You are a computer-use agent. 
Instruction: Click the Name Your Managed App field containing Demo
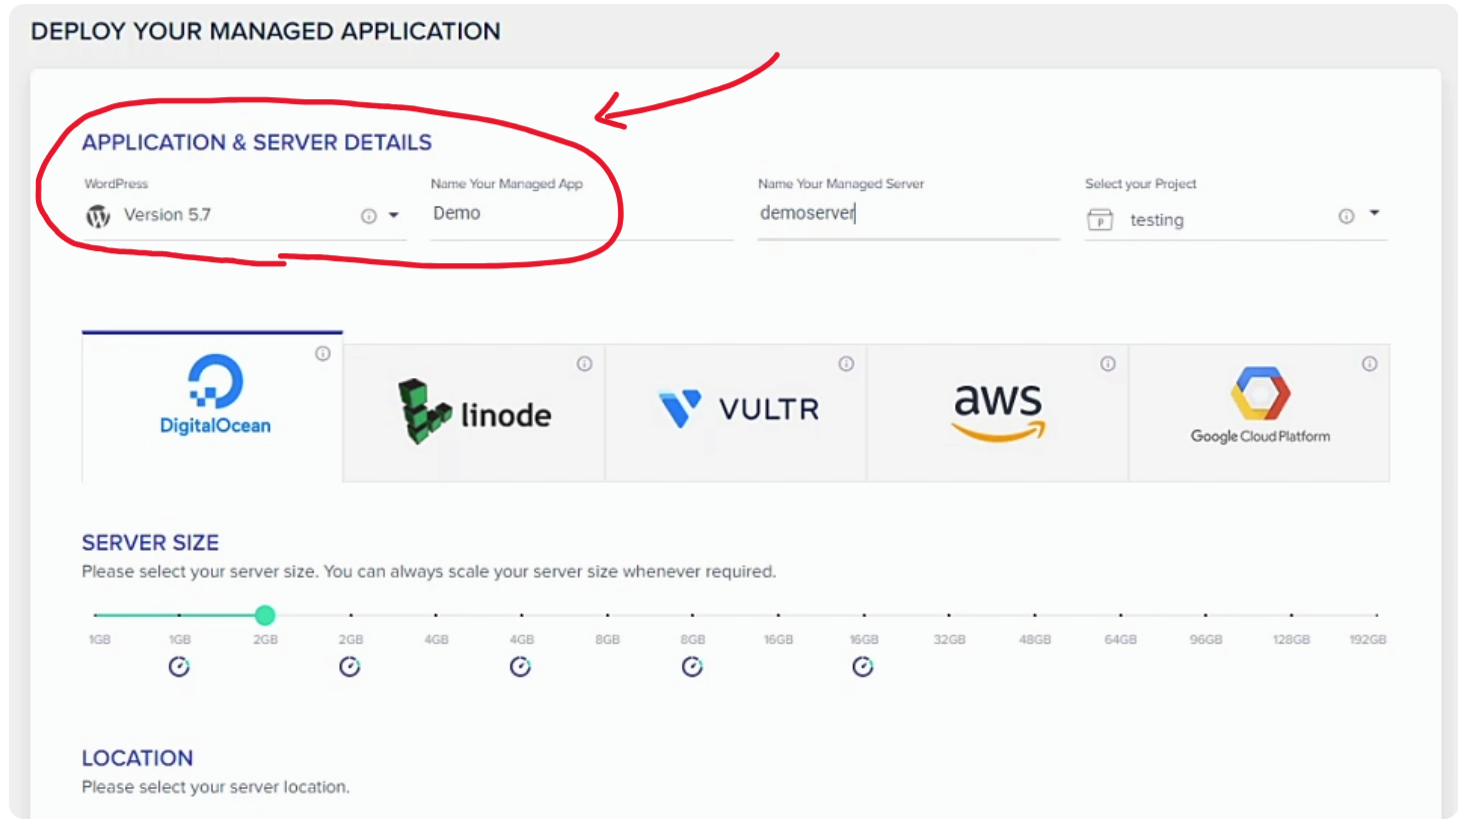click(581, 214)
